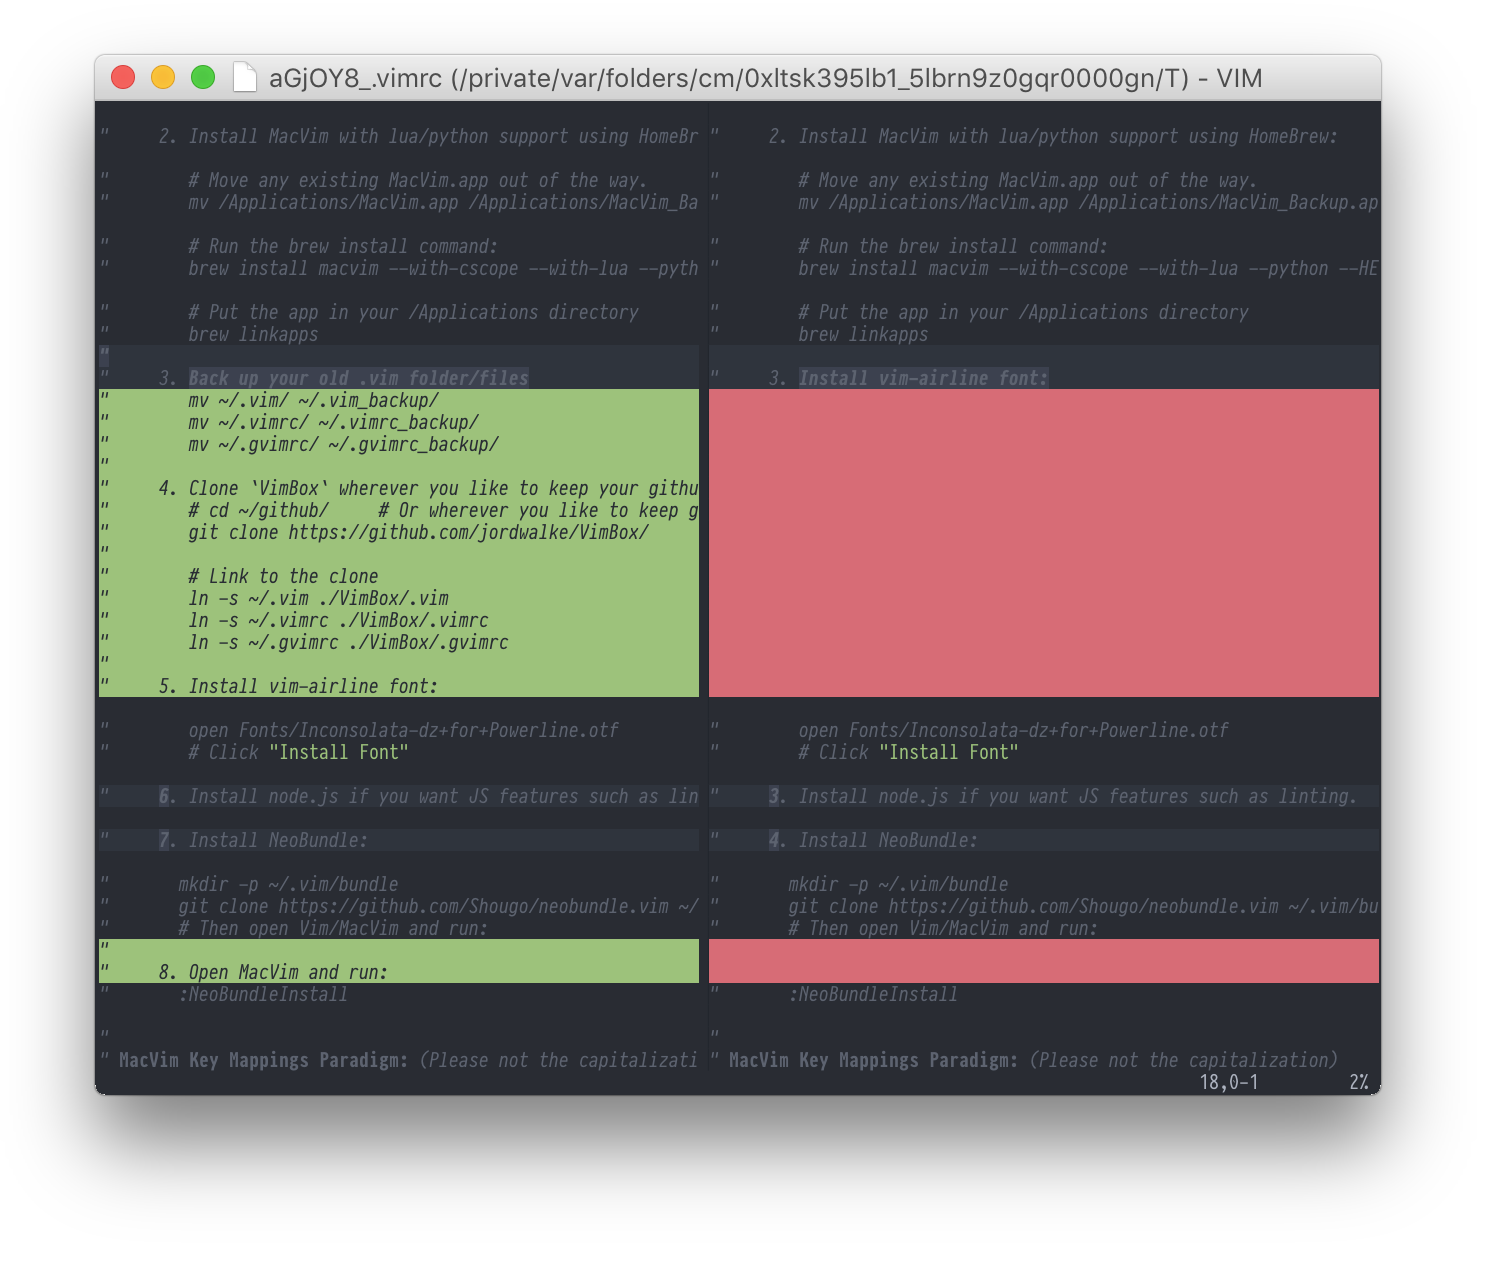This screenshot has height=1284, width=1488.
Task: Click 'brew linkapps' in left pane
Action: pyautogui.click(x=253, y=334)
